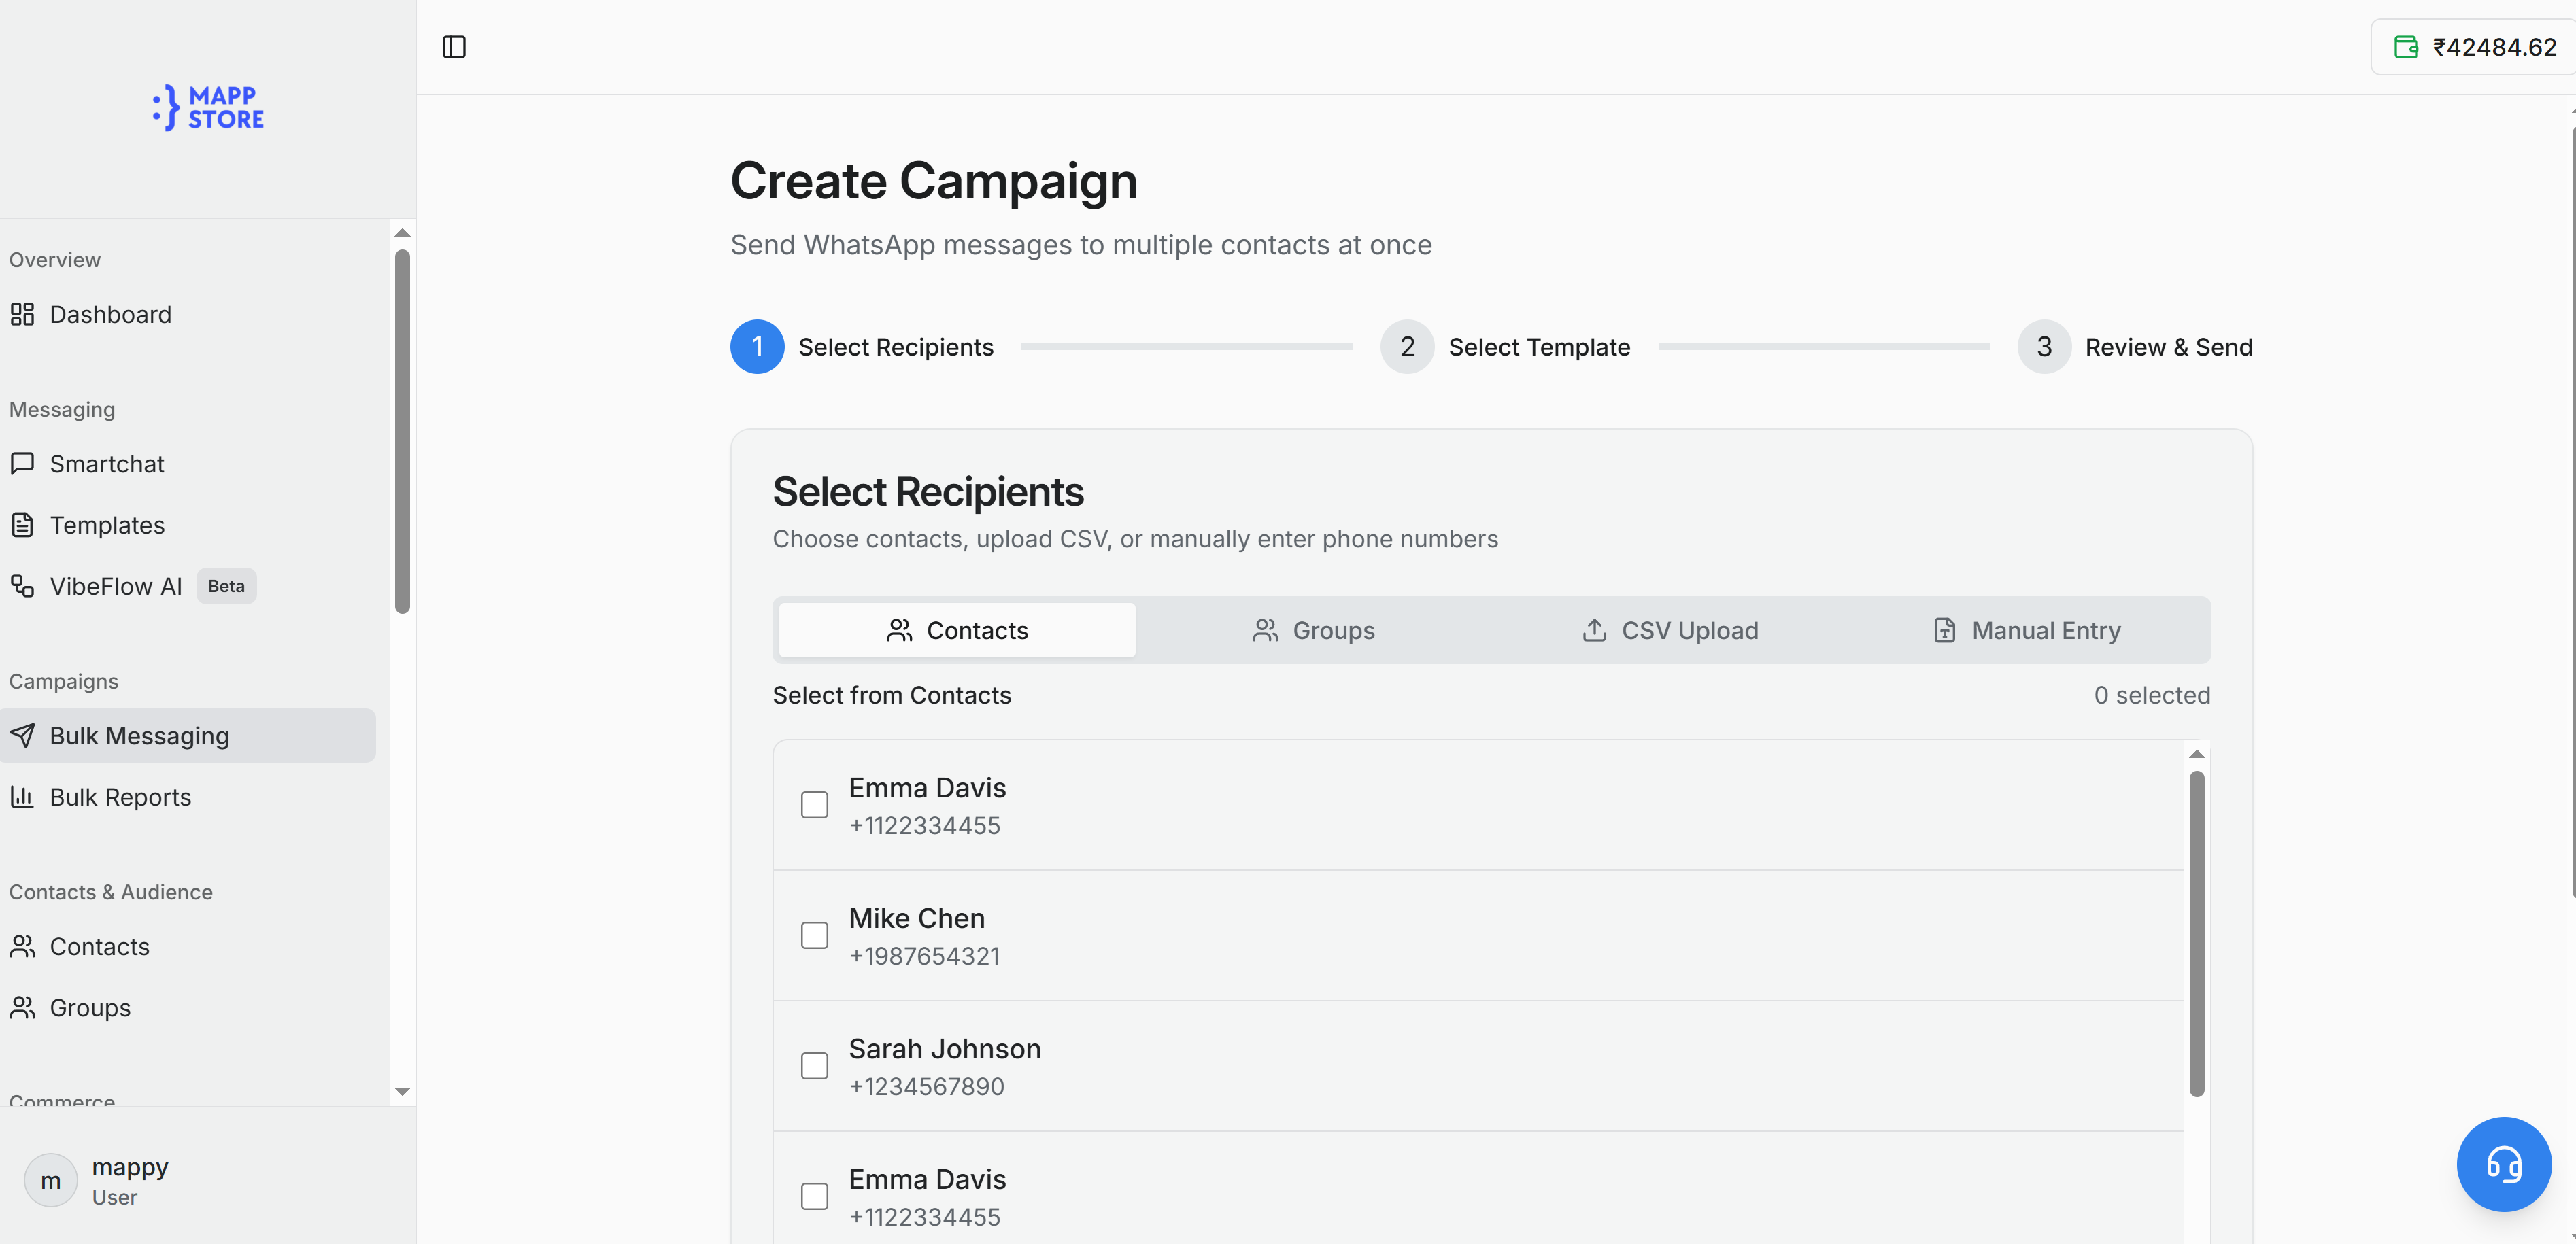Select Mike Chen contact checkbox
Image resolution: width=2576 pixels, height=1244 pixels.
click(815, 936)
